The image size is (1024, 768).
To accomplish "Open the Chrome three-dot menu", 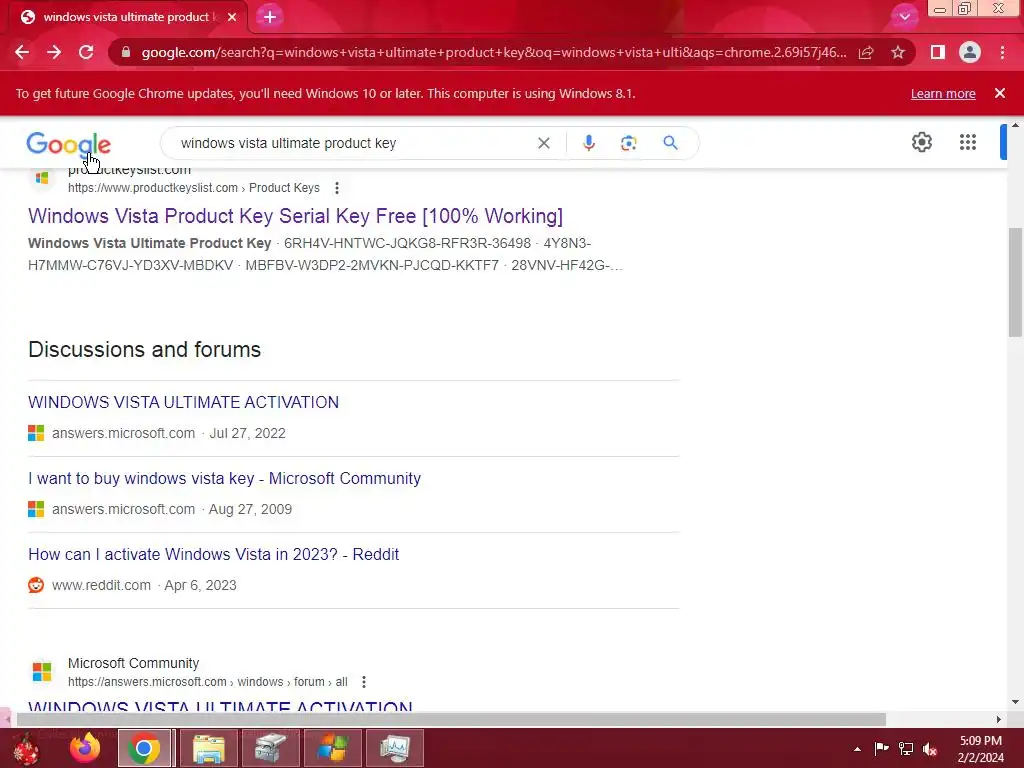I will pyautogui.click(x=1002, y=52).
